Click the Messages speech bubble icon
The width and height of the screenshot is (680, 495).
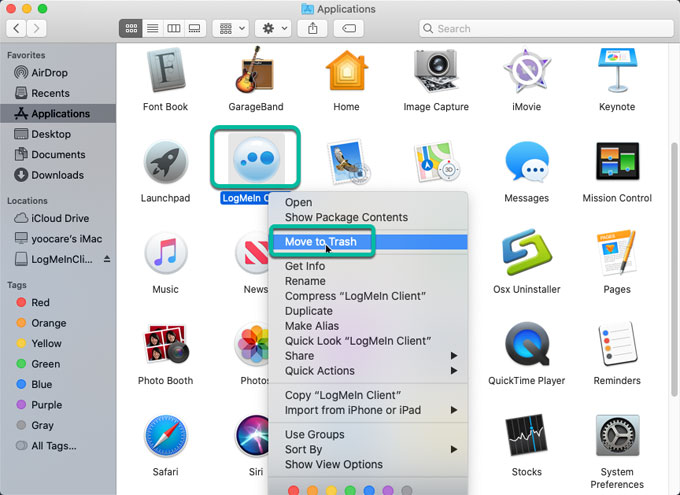[x=526, y=162]
